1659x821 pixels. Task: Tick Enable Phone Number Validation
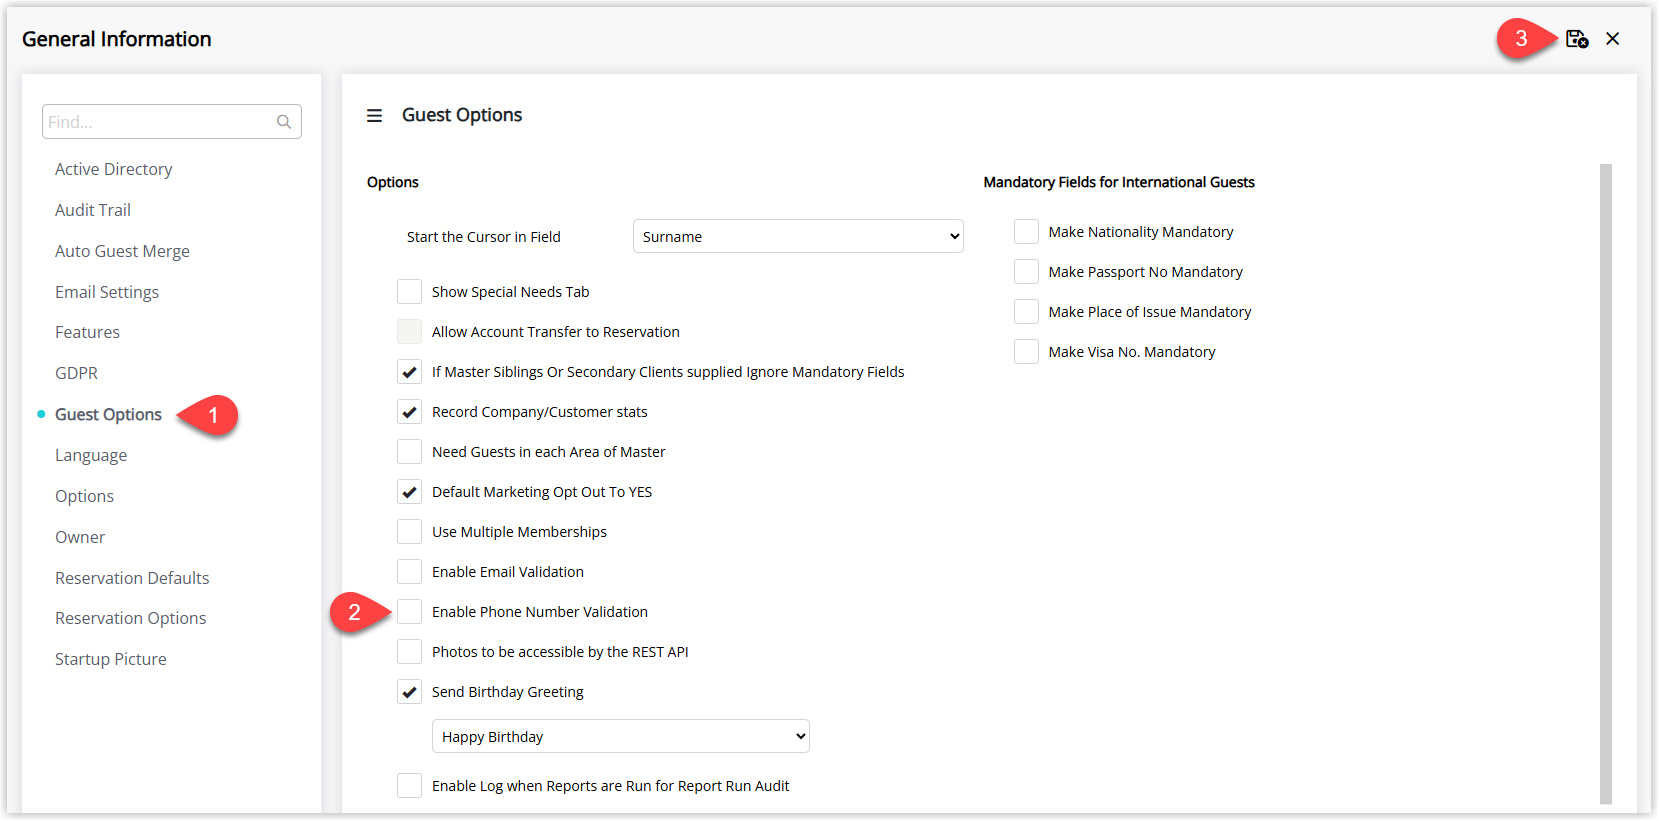pyautogui.click(x=409, y=612)
